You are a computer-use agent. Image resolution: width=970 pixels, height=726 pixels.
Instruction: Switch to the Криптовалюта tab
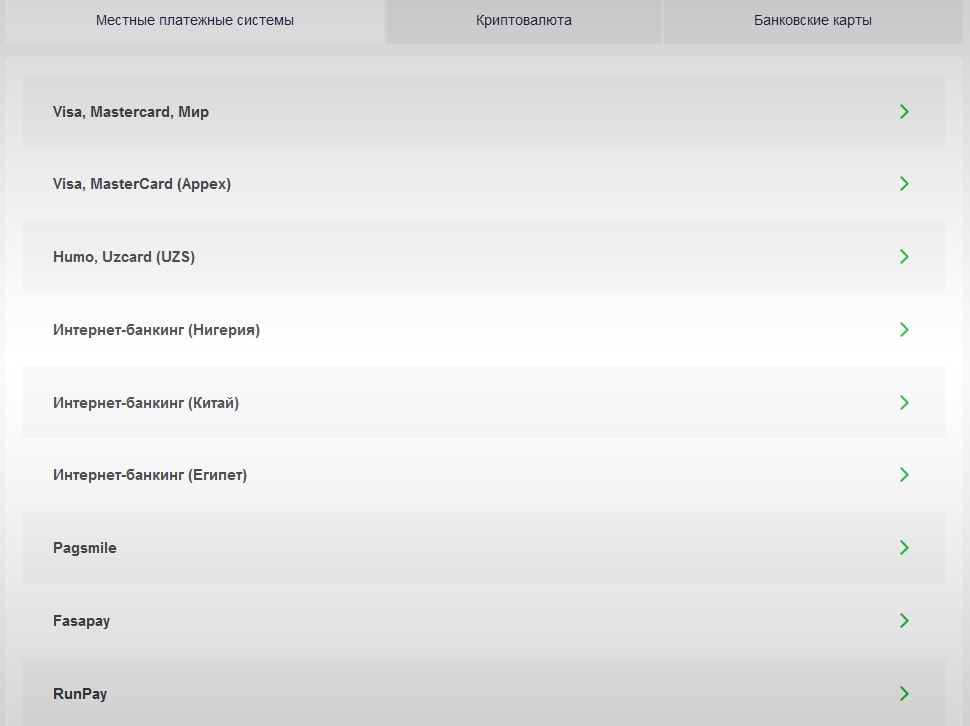click(524, 20)
